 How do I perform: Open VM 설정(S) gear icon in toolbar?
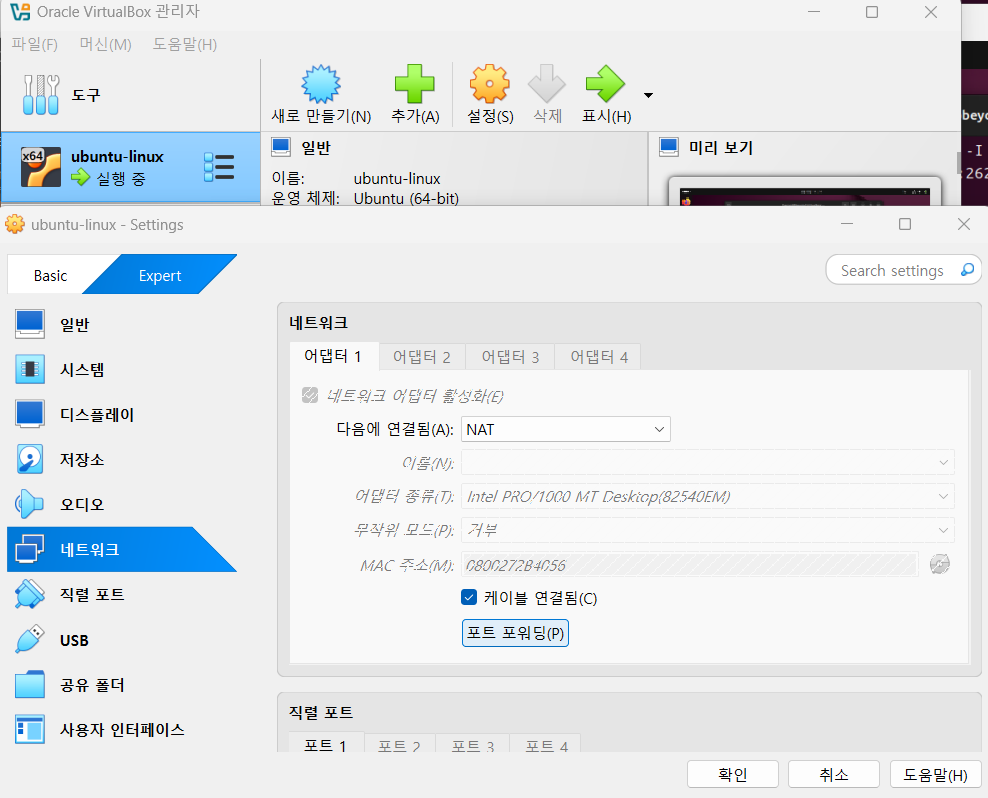(x=490, y=84)
